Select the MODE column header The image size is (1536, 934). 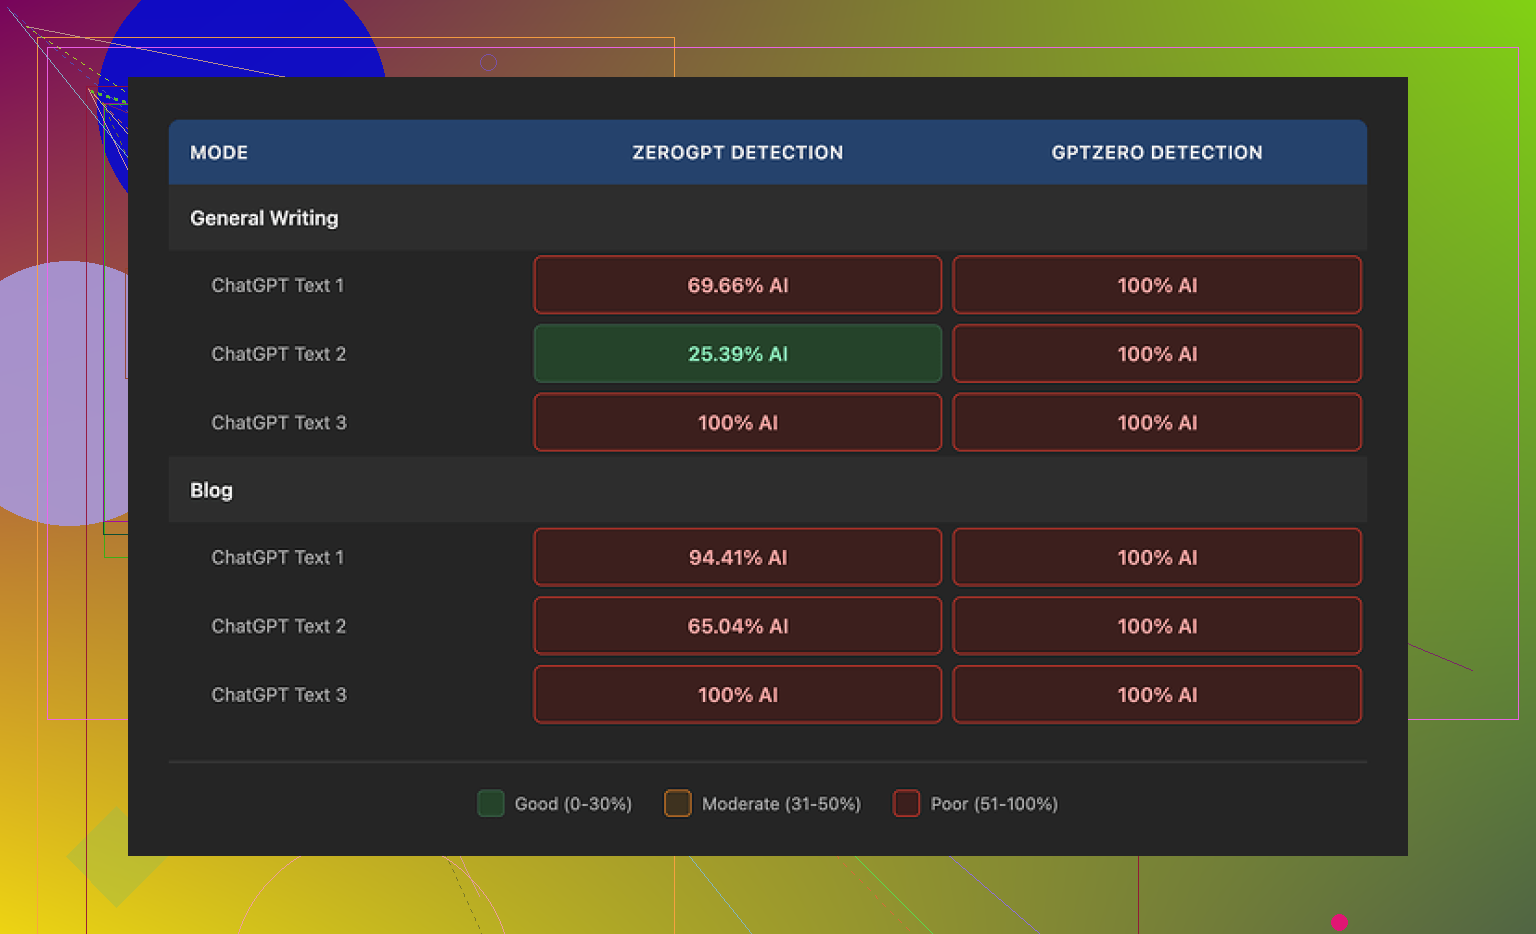click(x=219, y=153)
